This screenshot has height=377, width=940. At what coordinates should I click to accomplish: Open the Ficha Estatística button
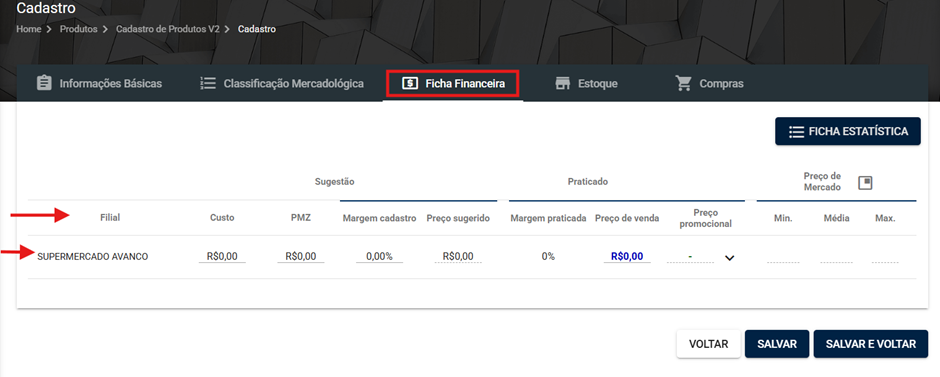848,131
